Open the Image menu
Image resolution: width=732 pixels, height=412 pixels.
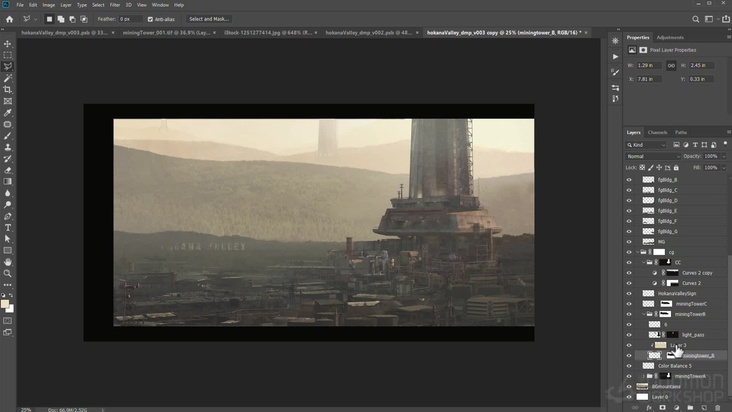[49, 5]
